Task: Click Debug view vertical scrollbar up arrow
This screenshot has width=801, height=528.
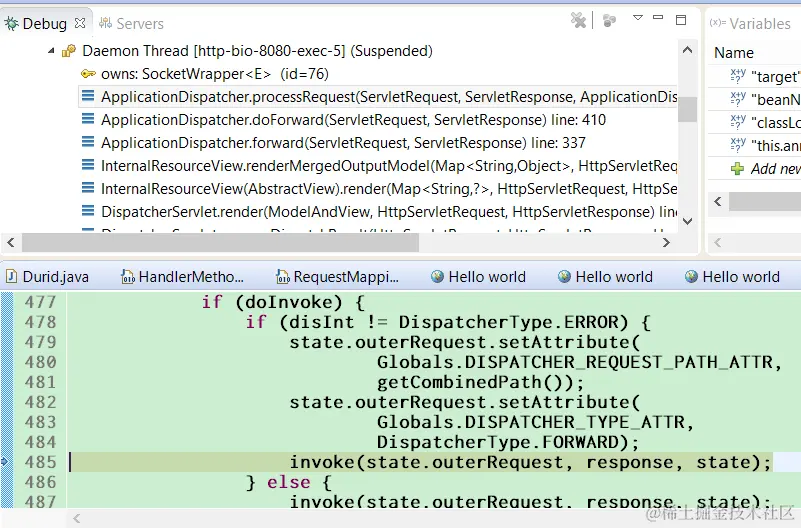Action: coord(688,50)
